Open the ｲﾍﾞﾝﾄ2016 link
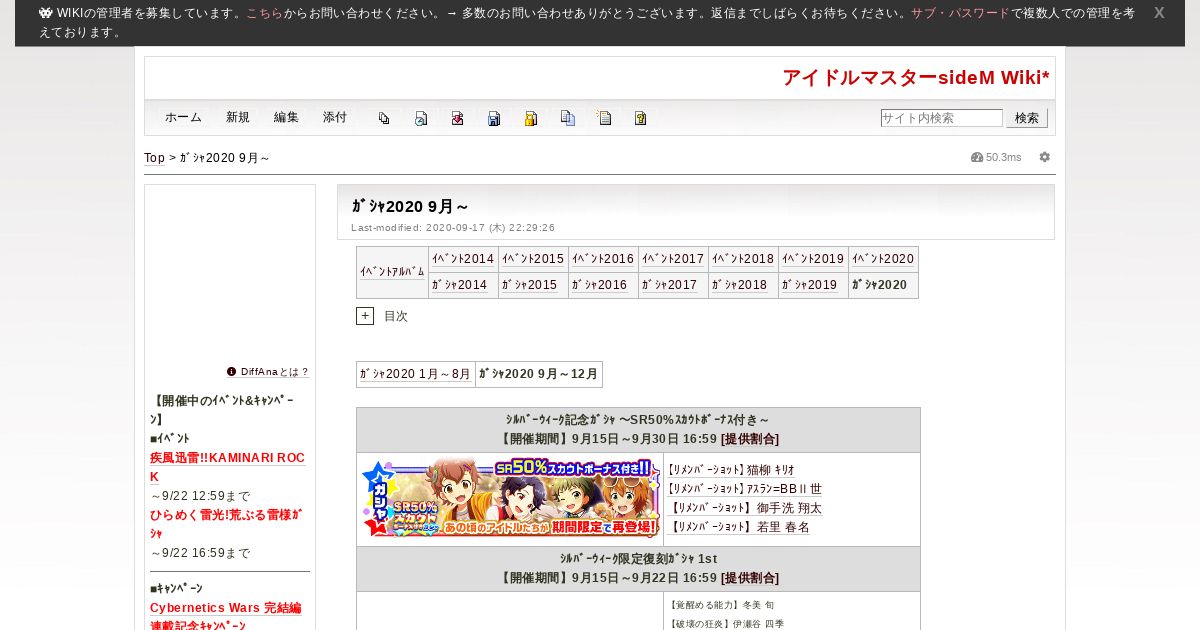 tap(603, 259)
